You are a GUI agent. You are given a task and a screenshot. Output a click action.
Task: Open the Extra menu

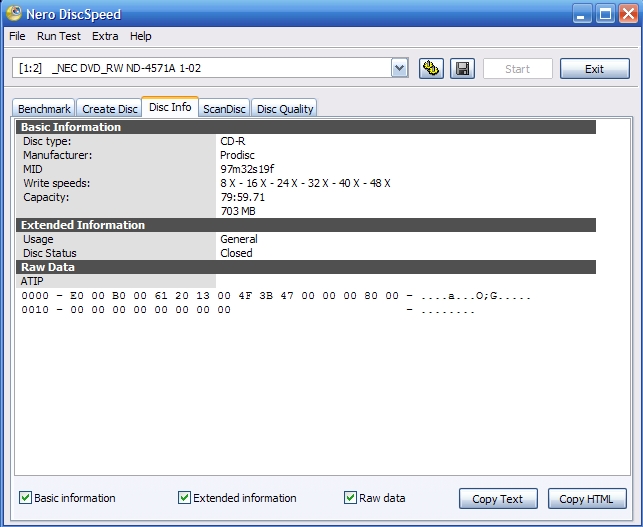(105, 36)
